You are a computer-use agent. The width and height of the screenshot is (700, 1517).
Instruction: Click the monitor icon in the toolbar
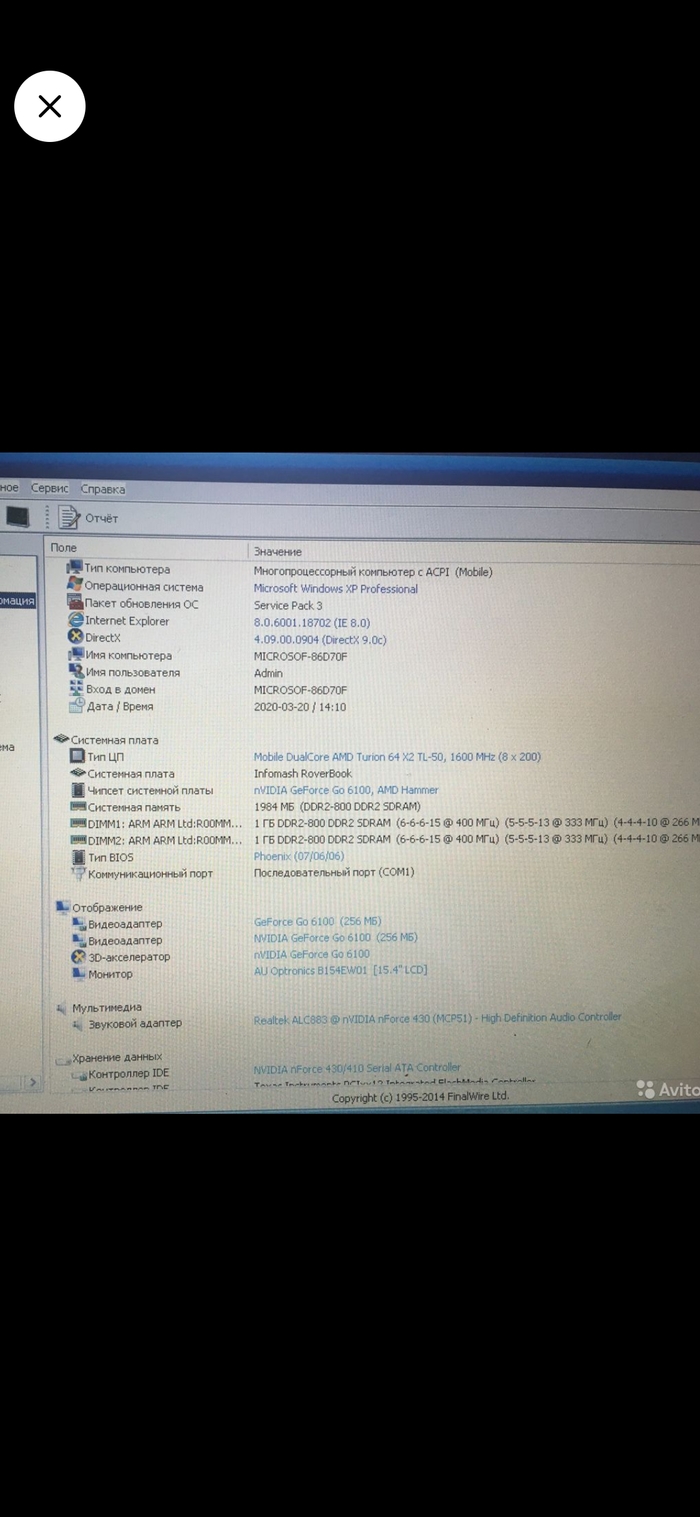(17, 516)
